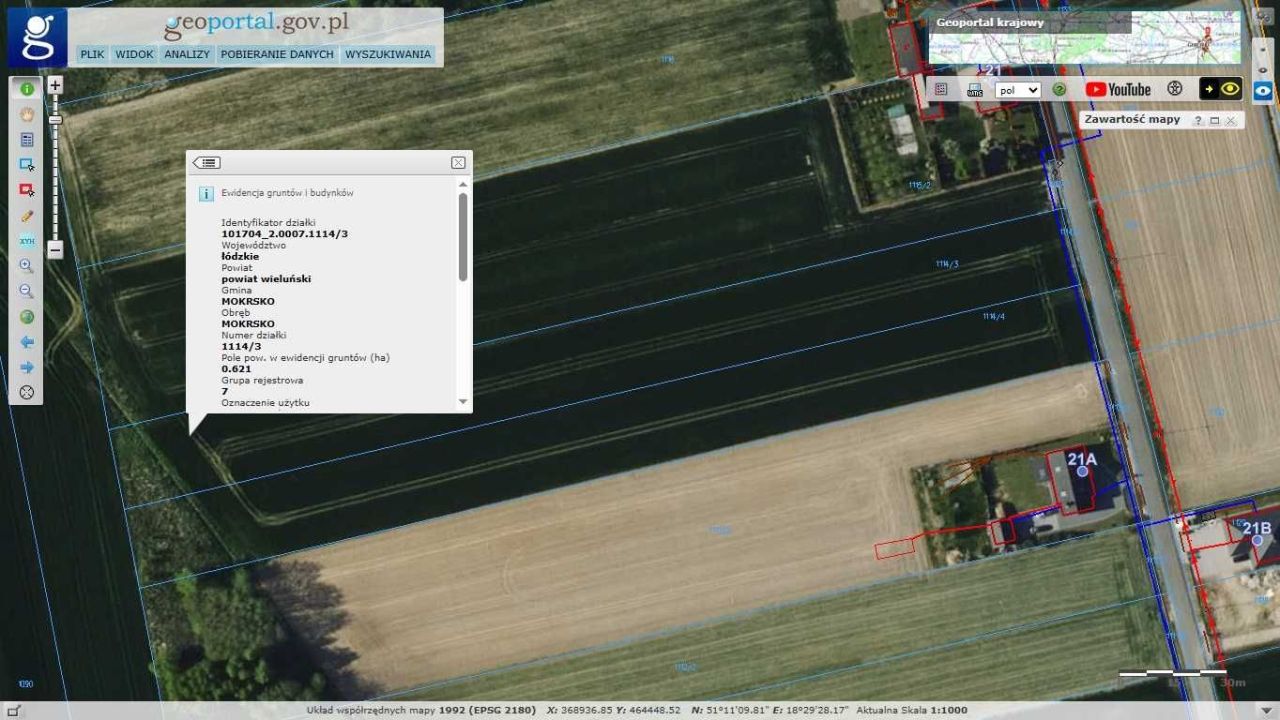Click the value powiat wieluński
The width and height of the screenshot is (1280, 720).
click(x=266, y=279)
